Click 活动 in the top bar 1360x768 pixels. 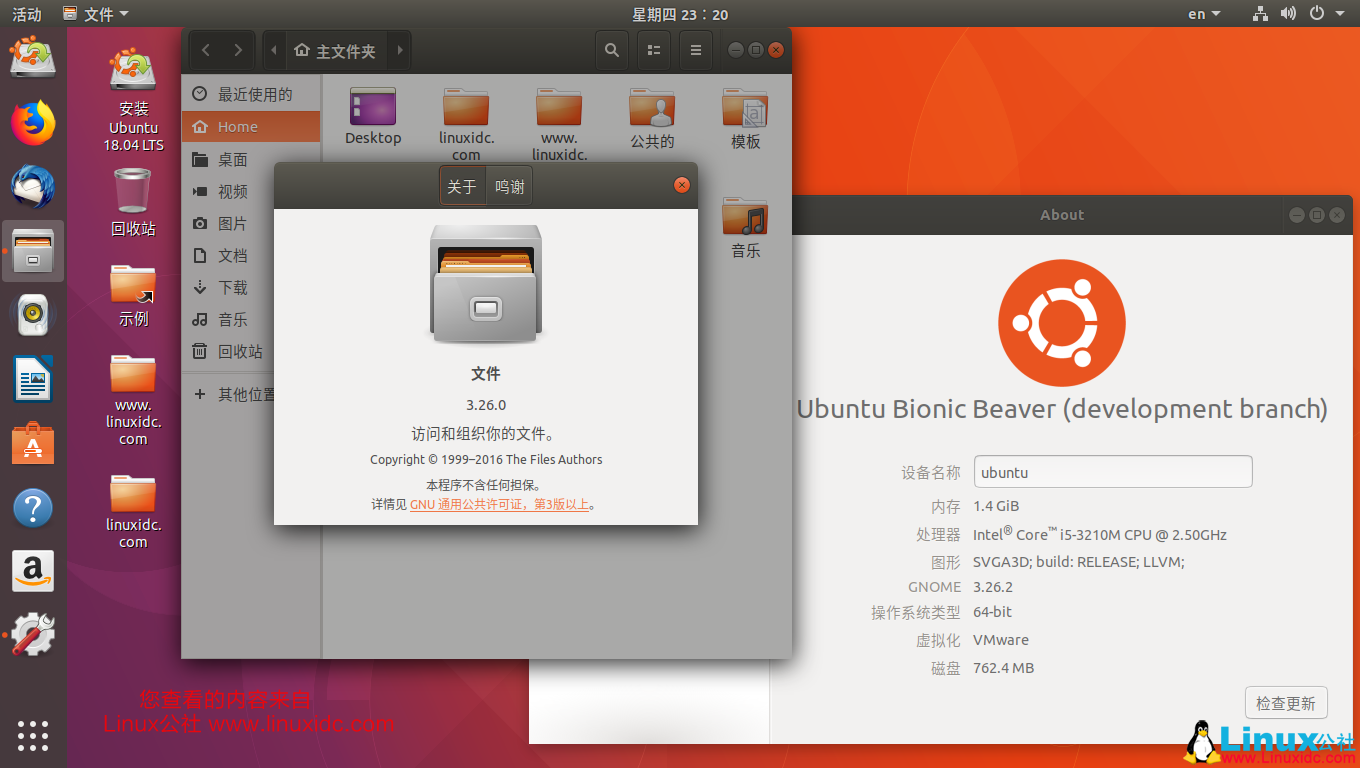(x=27, y=14)
